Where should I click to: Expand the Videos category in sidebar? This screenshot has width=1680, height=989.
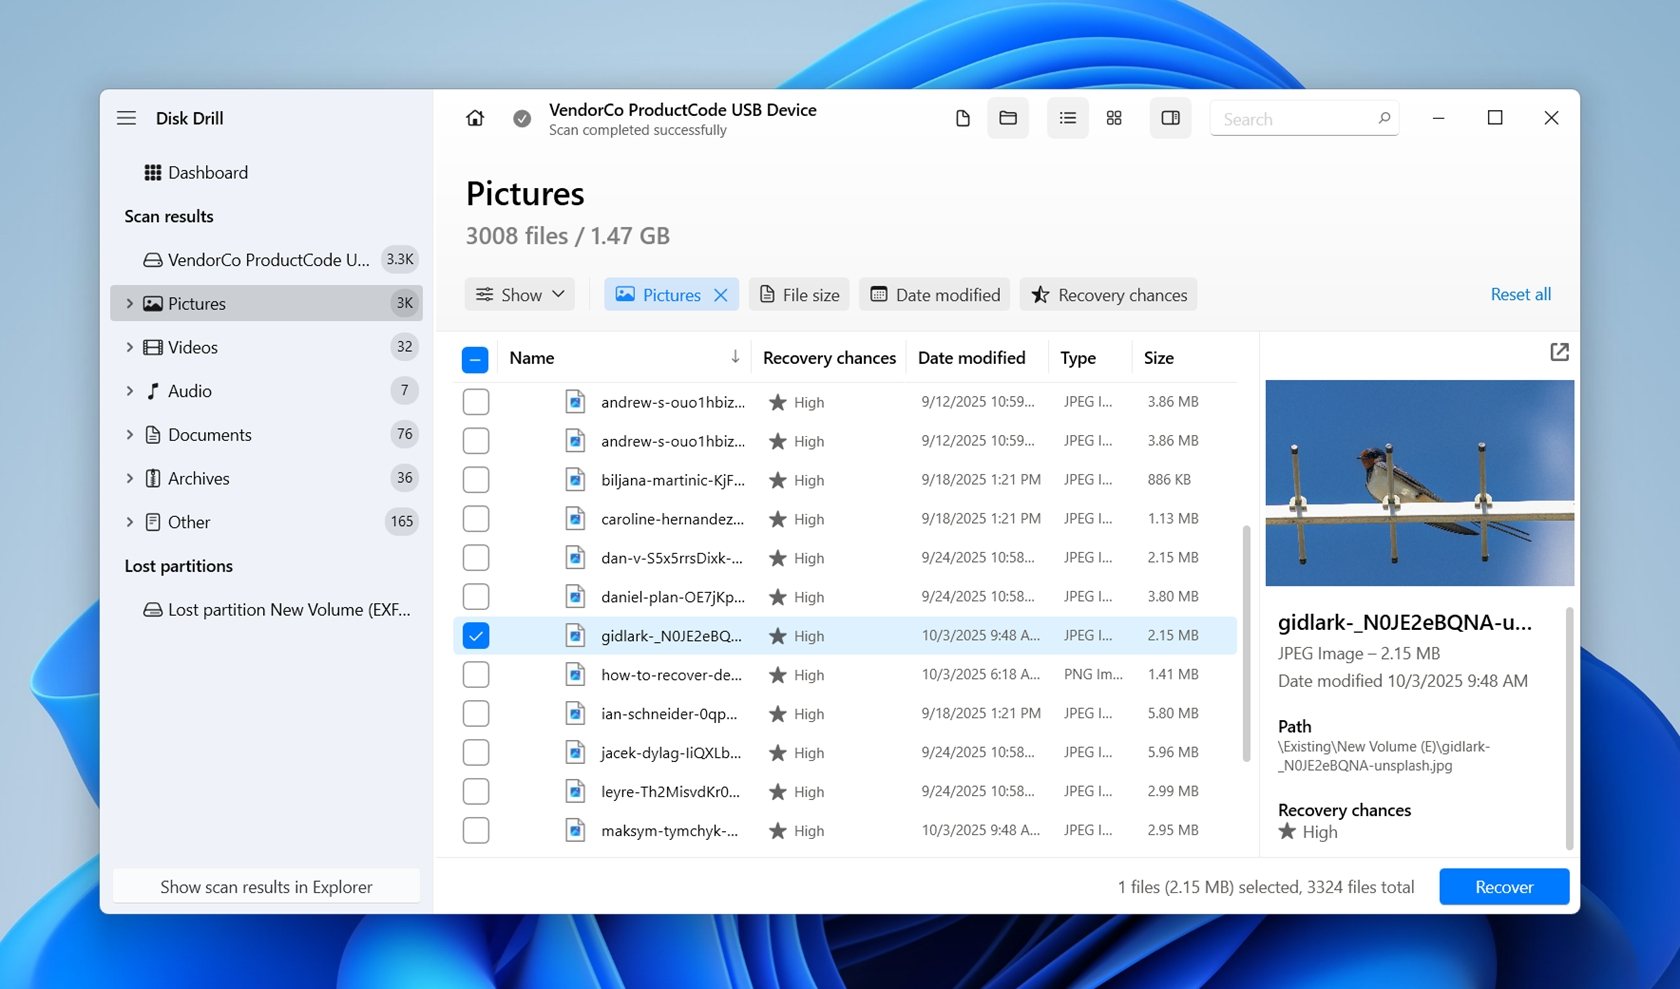tap(130, 347)
